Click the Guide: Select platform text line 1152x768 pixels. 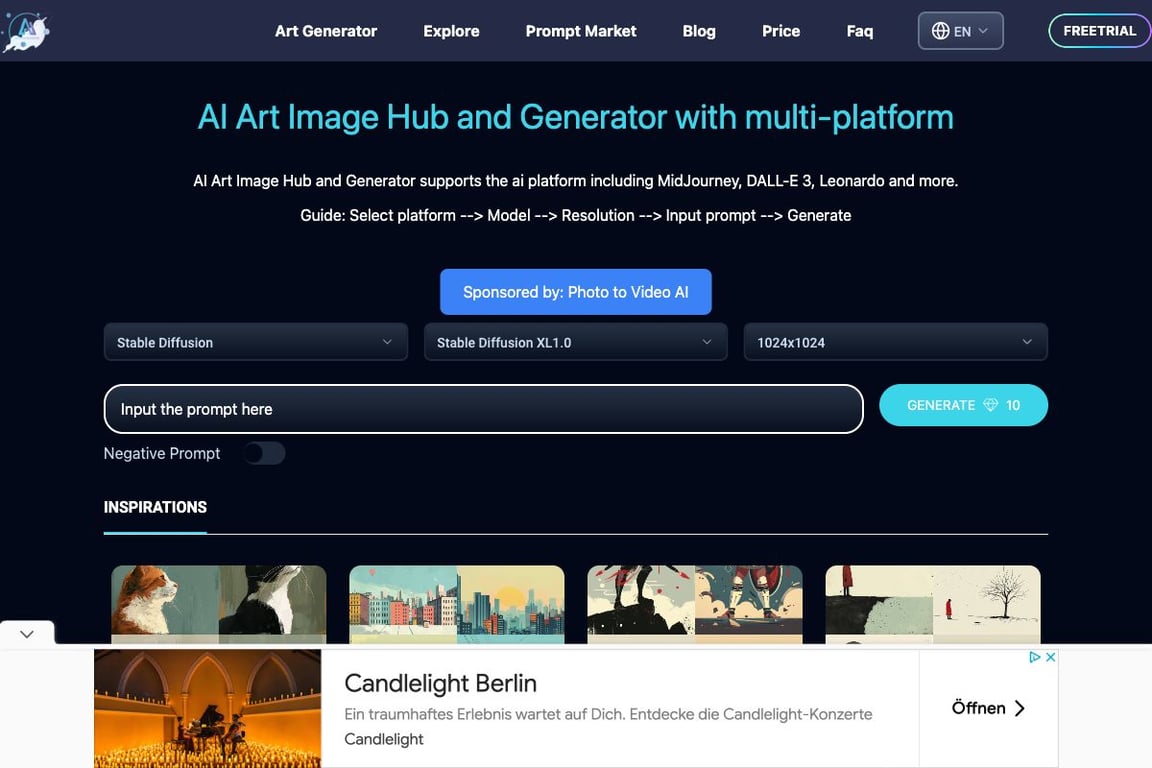click(x=575, y=215)
